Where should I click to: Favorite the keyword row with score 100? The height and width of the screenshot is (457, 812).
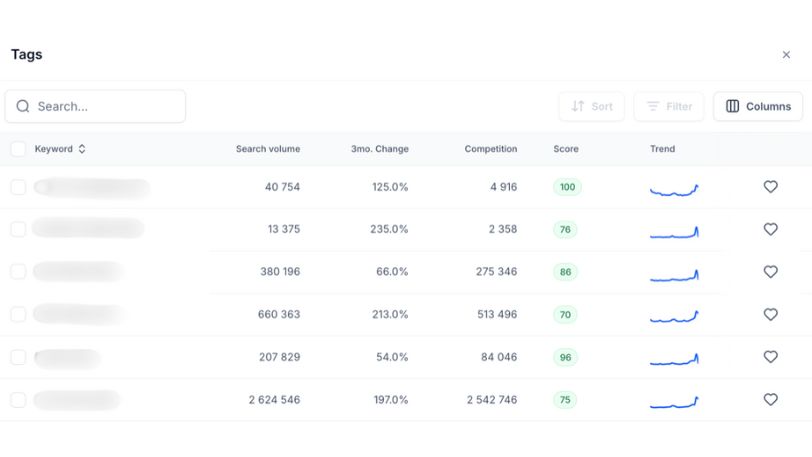770,187
